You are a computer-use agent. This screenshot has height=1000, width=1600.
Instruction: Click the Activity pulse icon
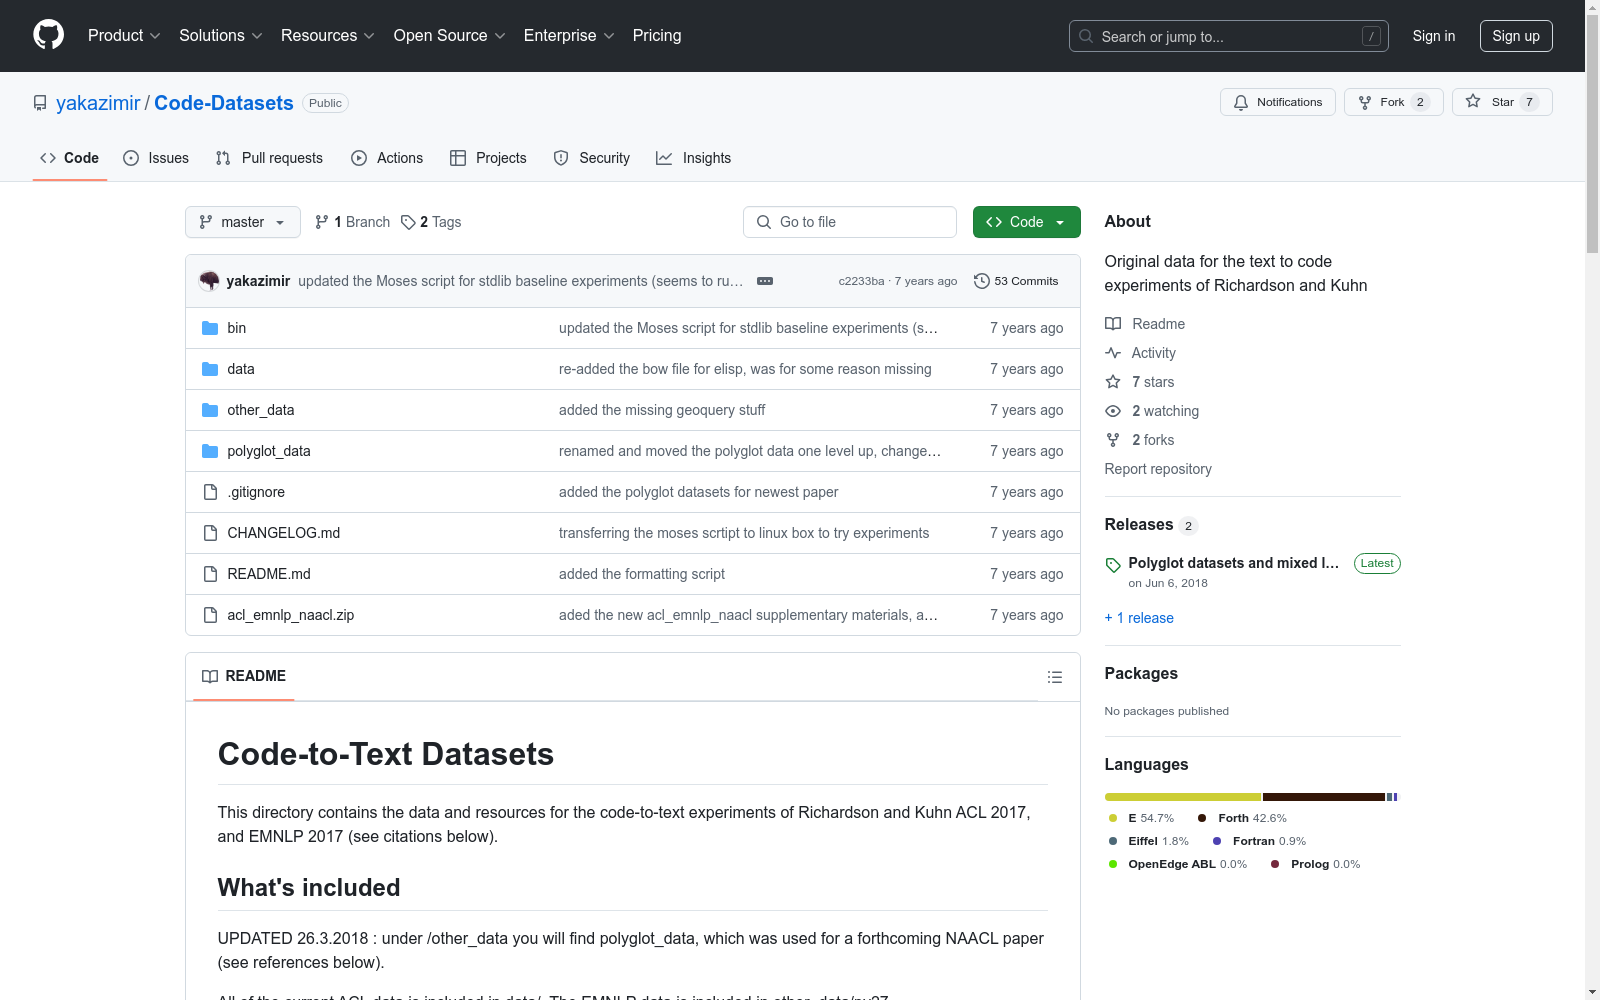click(1113, 353)
